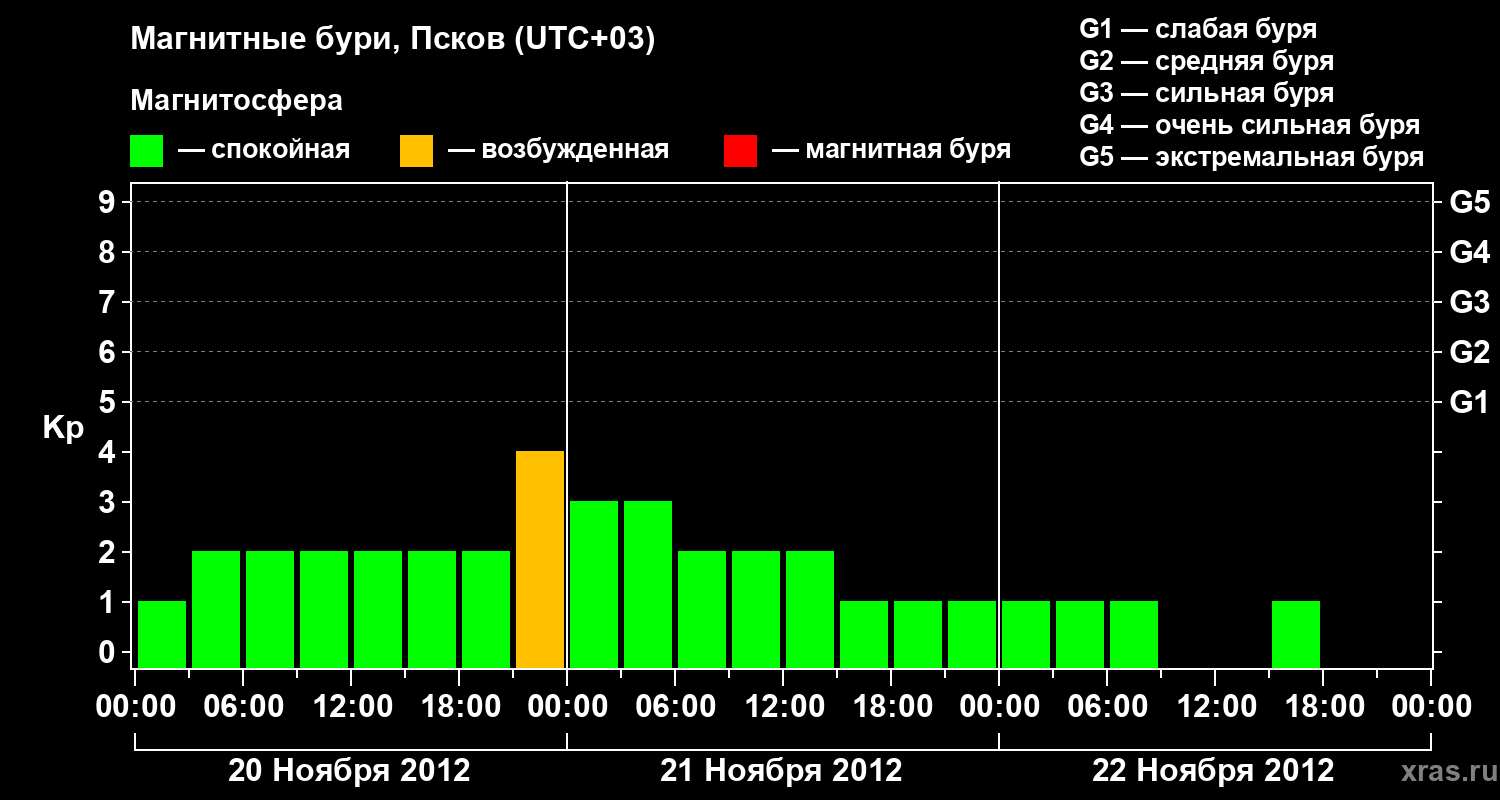
Task: Select the 03:00–06:00 Kp 2 bar on 20 Ноября
Action: (216, 609)
